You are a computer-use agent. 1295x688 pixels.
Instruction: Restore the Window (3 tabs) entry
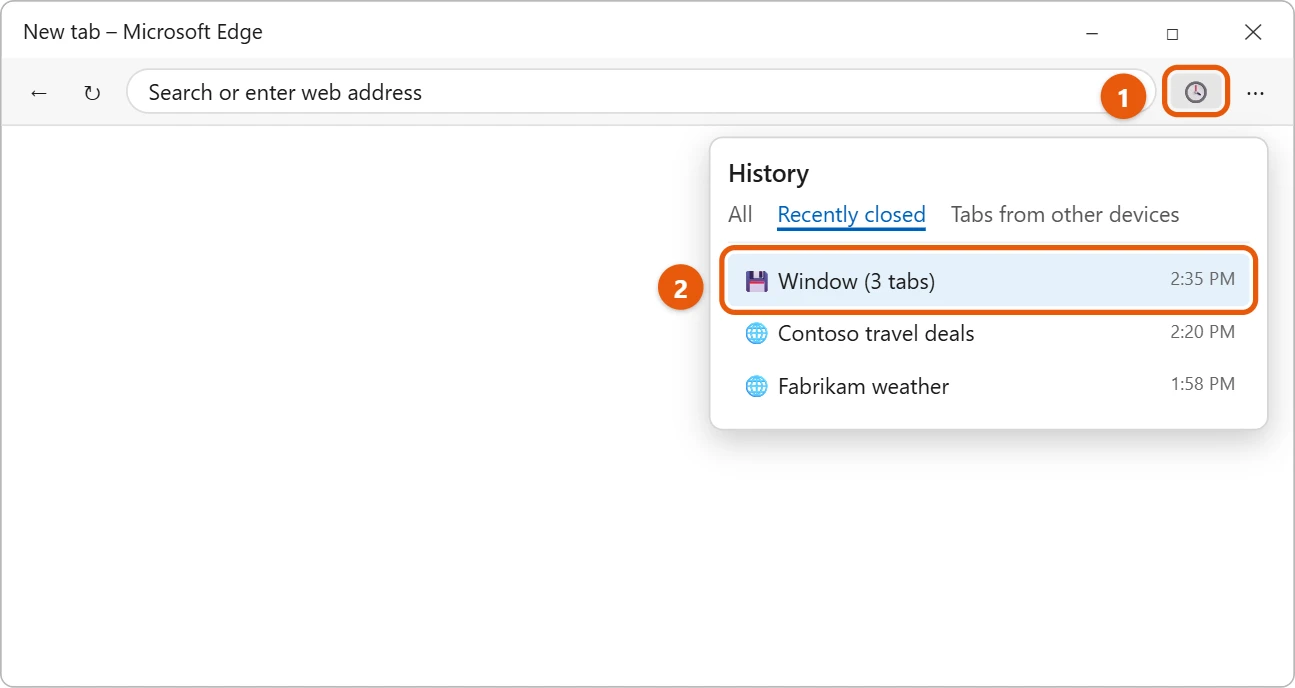tap(988, 281)
